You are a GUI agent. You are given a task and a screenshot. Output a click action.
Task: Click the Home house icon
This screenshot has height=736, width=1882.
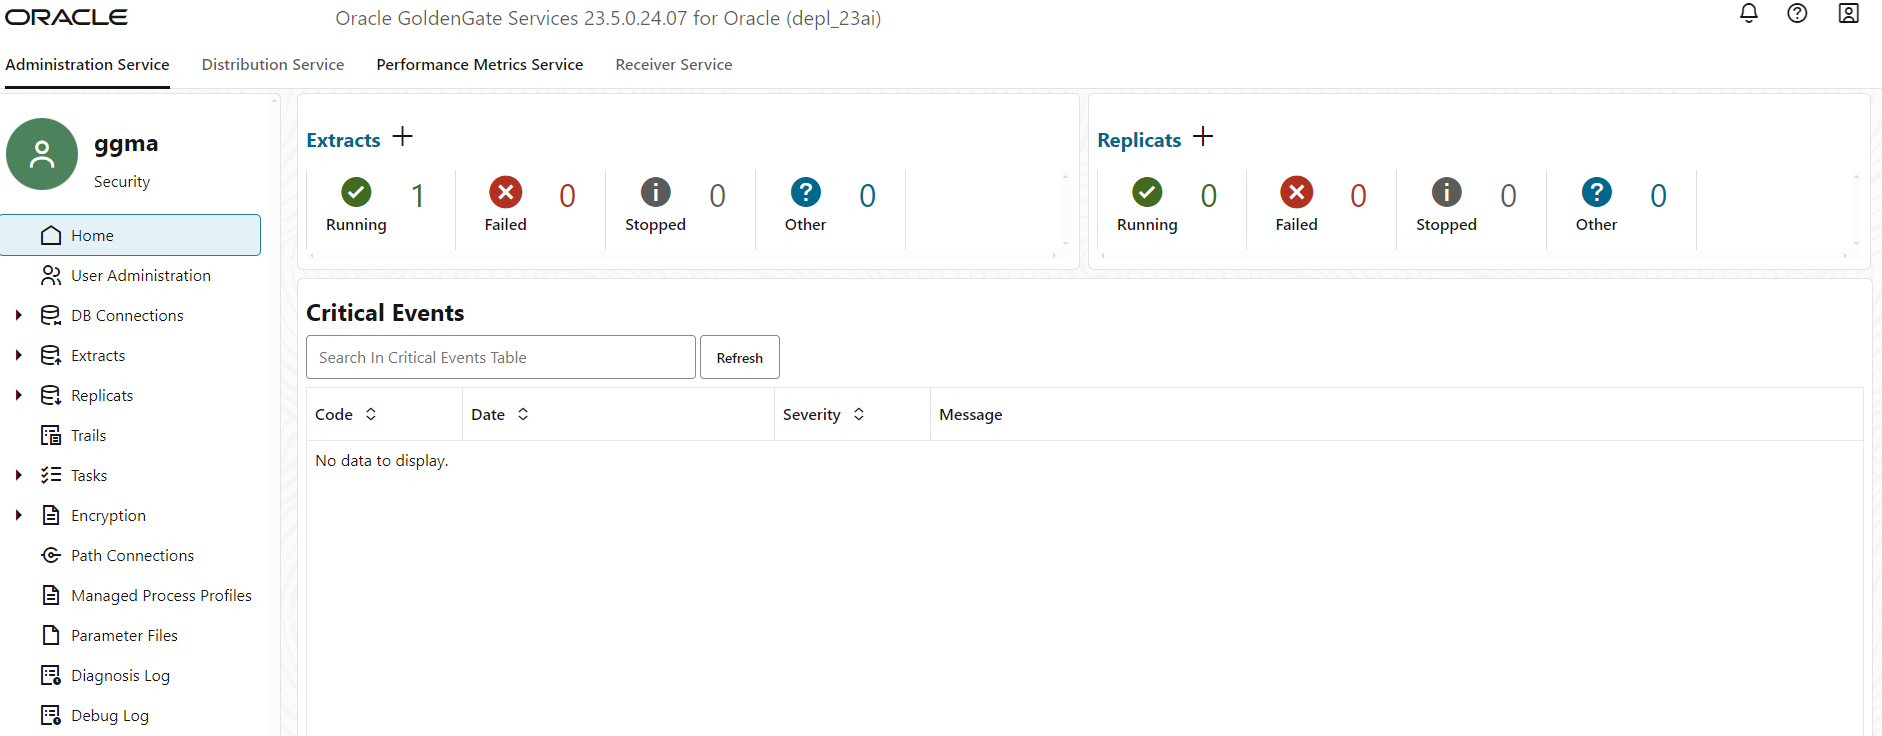coord(51,235)
